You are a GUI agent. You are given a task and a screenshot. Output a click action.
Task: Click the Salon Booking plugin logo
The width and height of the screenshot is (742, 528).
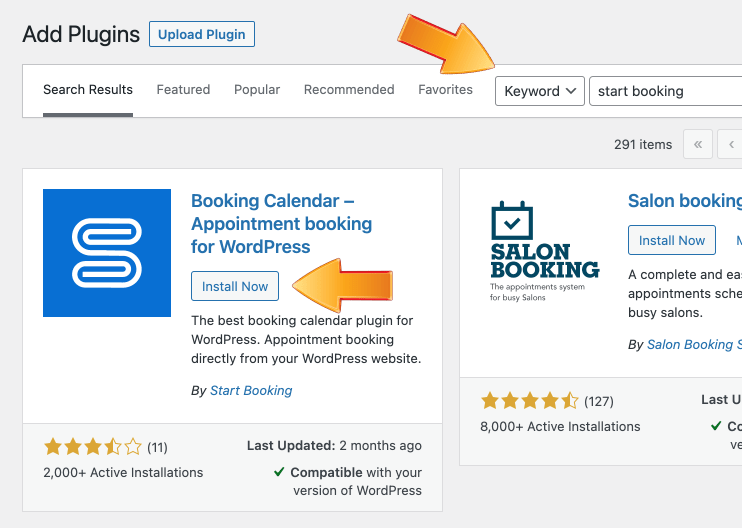[x=545, y=252]
